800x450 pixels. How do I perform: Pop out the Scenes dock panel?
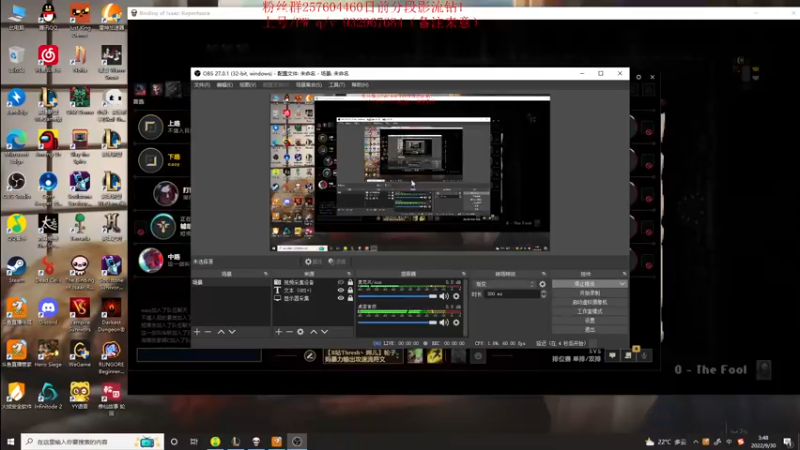(x=265, y=274)
